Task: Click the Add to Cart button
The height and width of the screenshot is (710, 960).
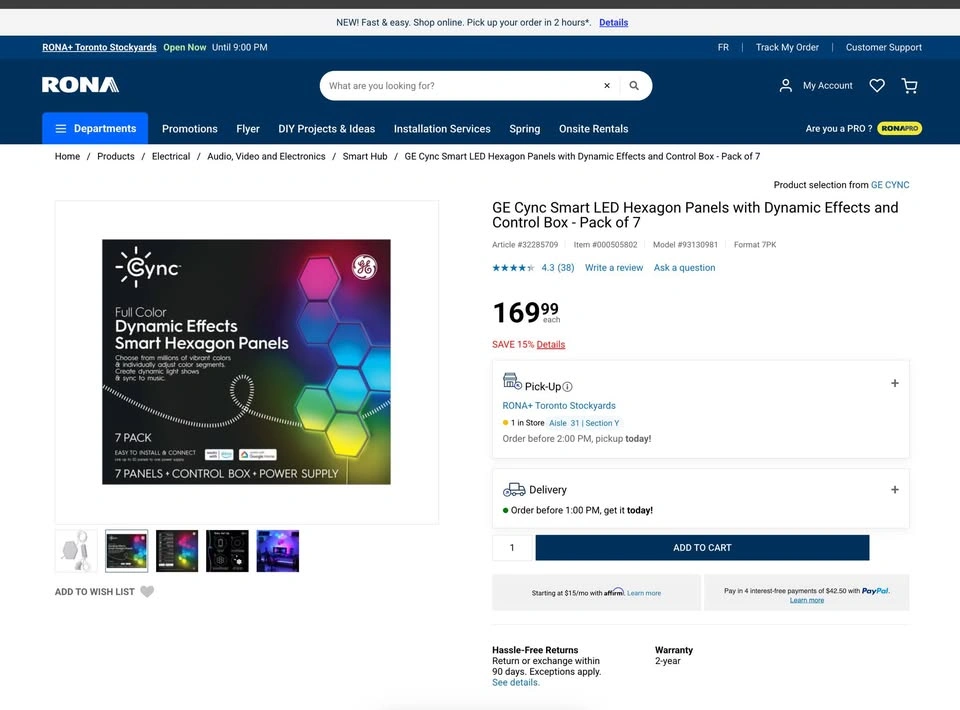Action: [702, 548]
